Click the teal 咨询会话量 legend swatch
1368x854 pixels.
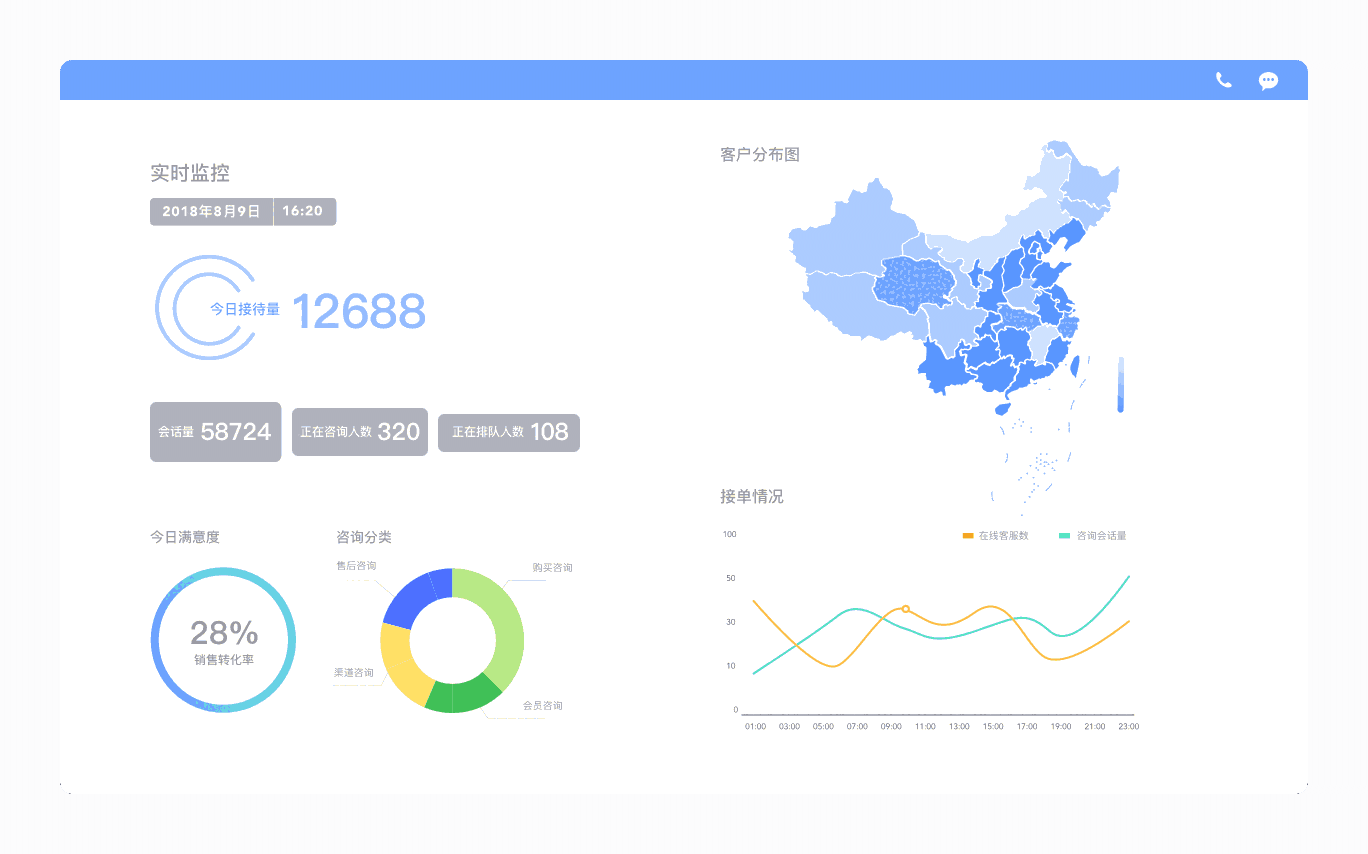coord(1064,536)
